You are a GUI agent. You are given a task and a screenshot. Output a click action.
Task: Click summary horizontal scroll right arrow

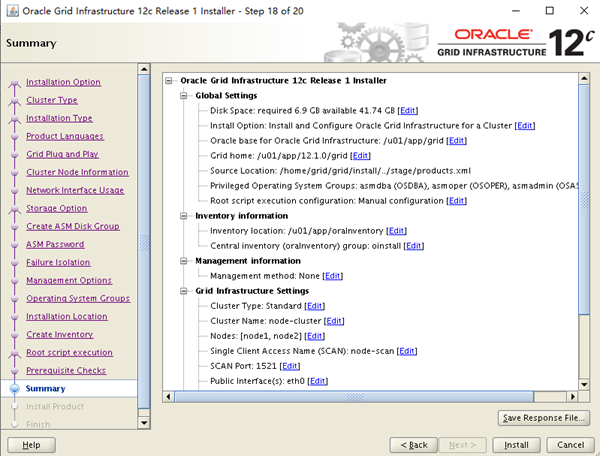coord(572,397)
